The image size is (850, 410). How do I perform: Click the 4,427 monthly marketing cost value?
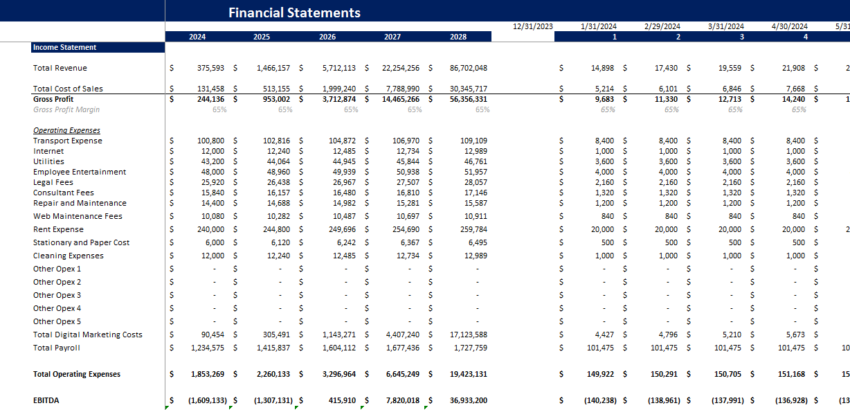[x=605, y=335]
